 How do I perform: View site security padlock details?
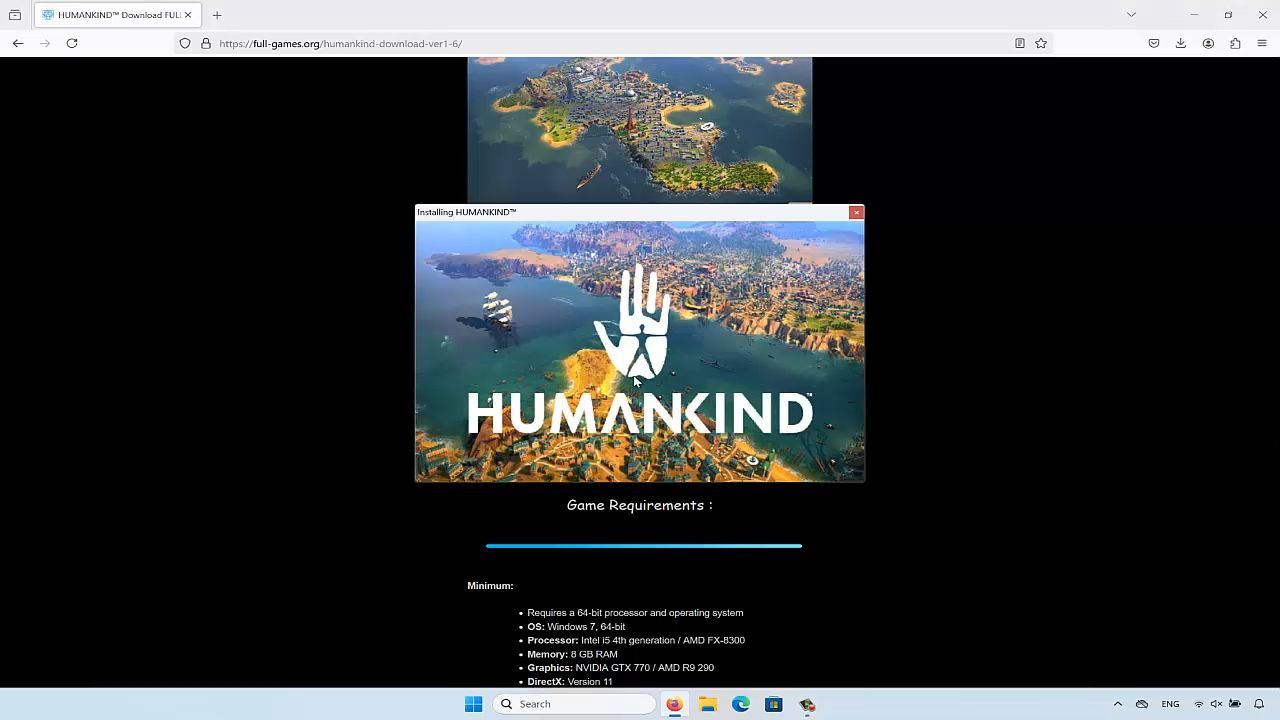click(206, 43)
